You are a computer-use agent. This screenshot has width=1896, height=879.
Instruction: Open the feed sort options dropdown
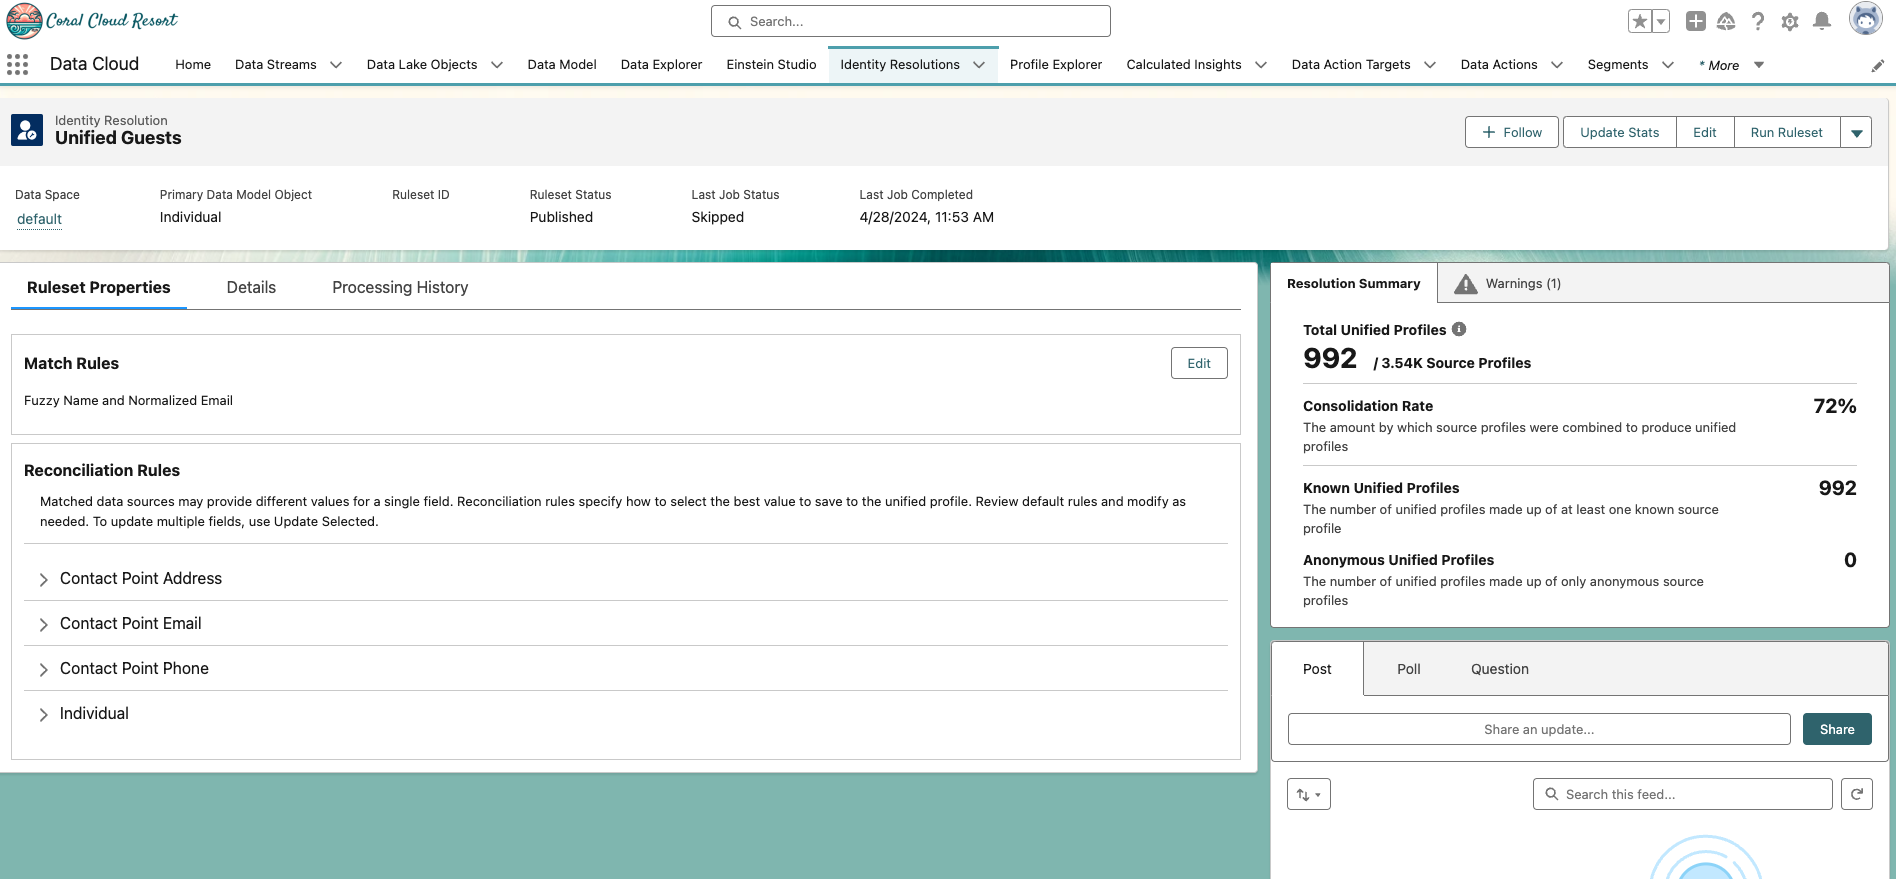(1308, 794)
